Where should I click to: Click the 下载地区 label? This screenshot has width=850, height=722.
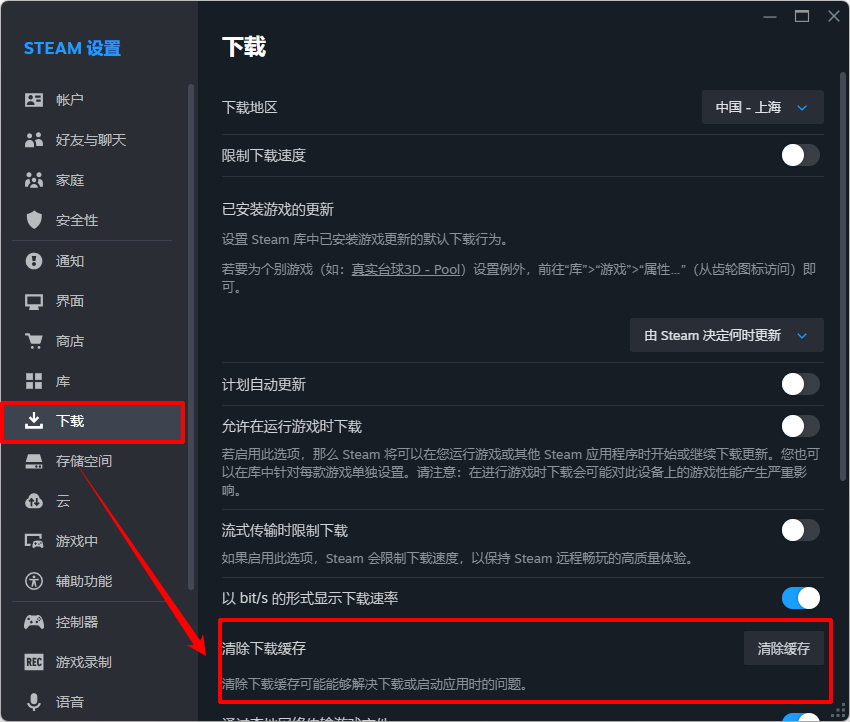(249, 107)
